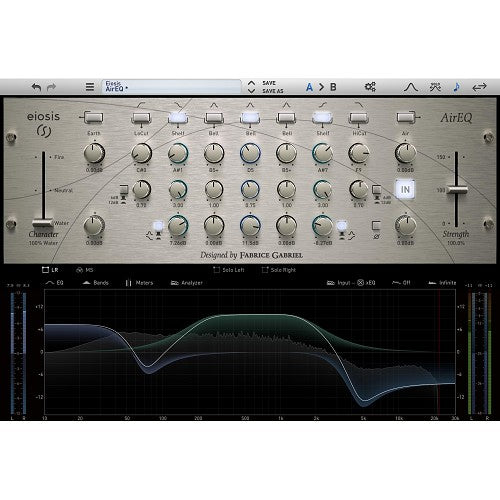This screenshot has width=500, height=500.
Task: Click the Air gain knob under Air label
Action: [x=405, y=153]
